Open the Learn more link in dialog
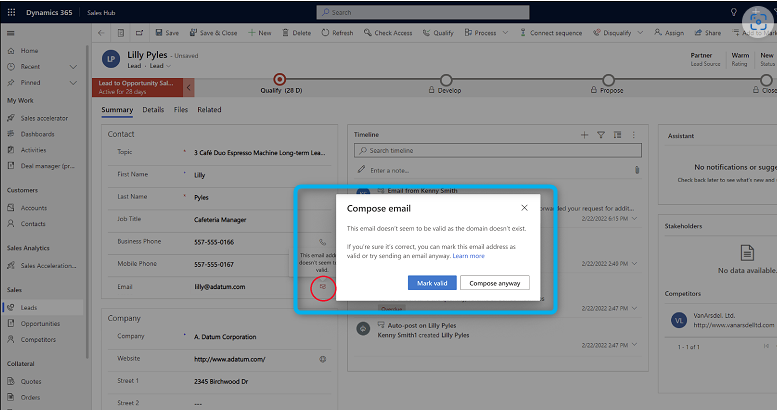 (468, 256)
